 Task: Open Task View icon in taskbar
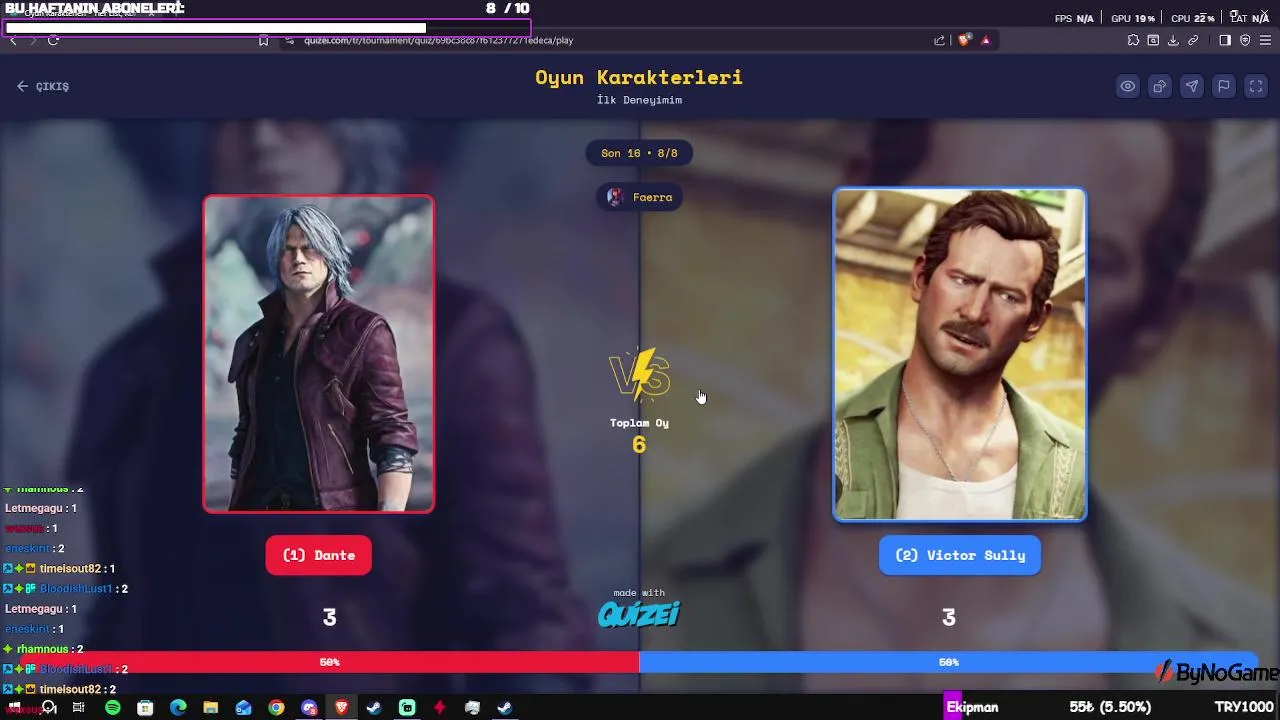[x=78, y=707]
